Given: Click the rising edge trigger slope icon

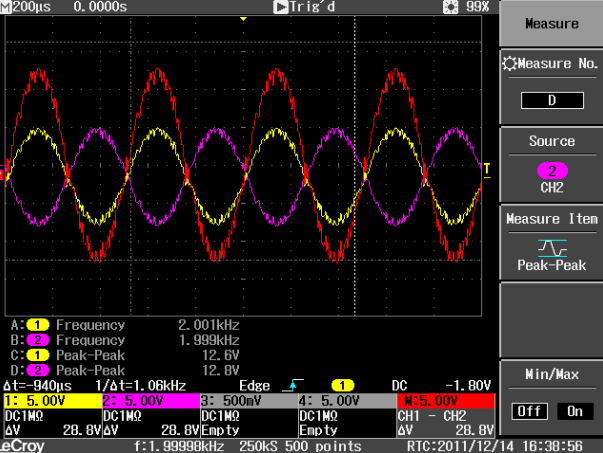Looking at the screenshot, I should pyautogui.click(x=293, y=385).
